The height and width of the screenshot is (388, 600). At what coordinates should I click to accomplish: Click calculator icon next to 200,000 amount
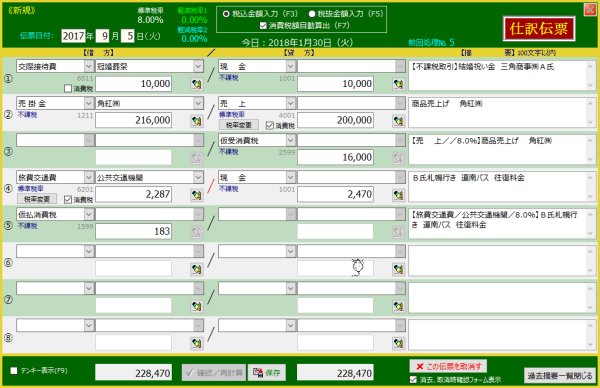[x=398, y=121]
